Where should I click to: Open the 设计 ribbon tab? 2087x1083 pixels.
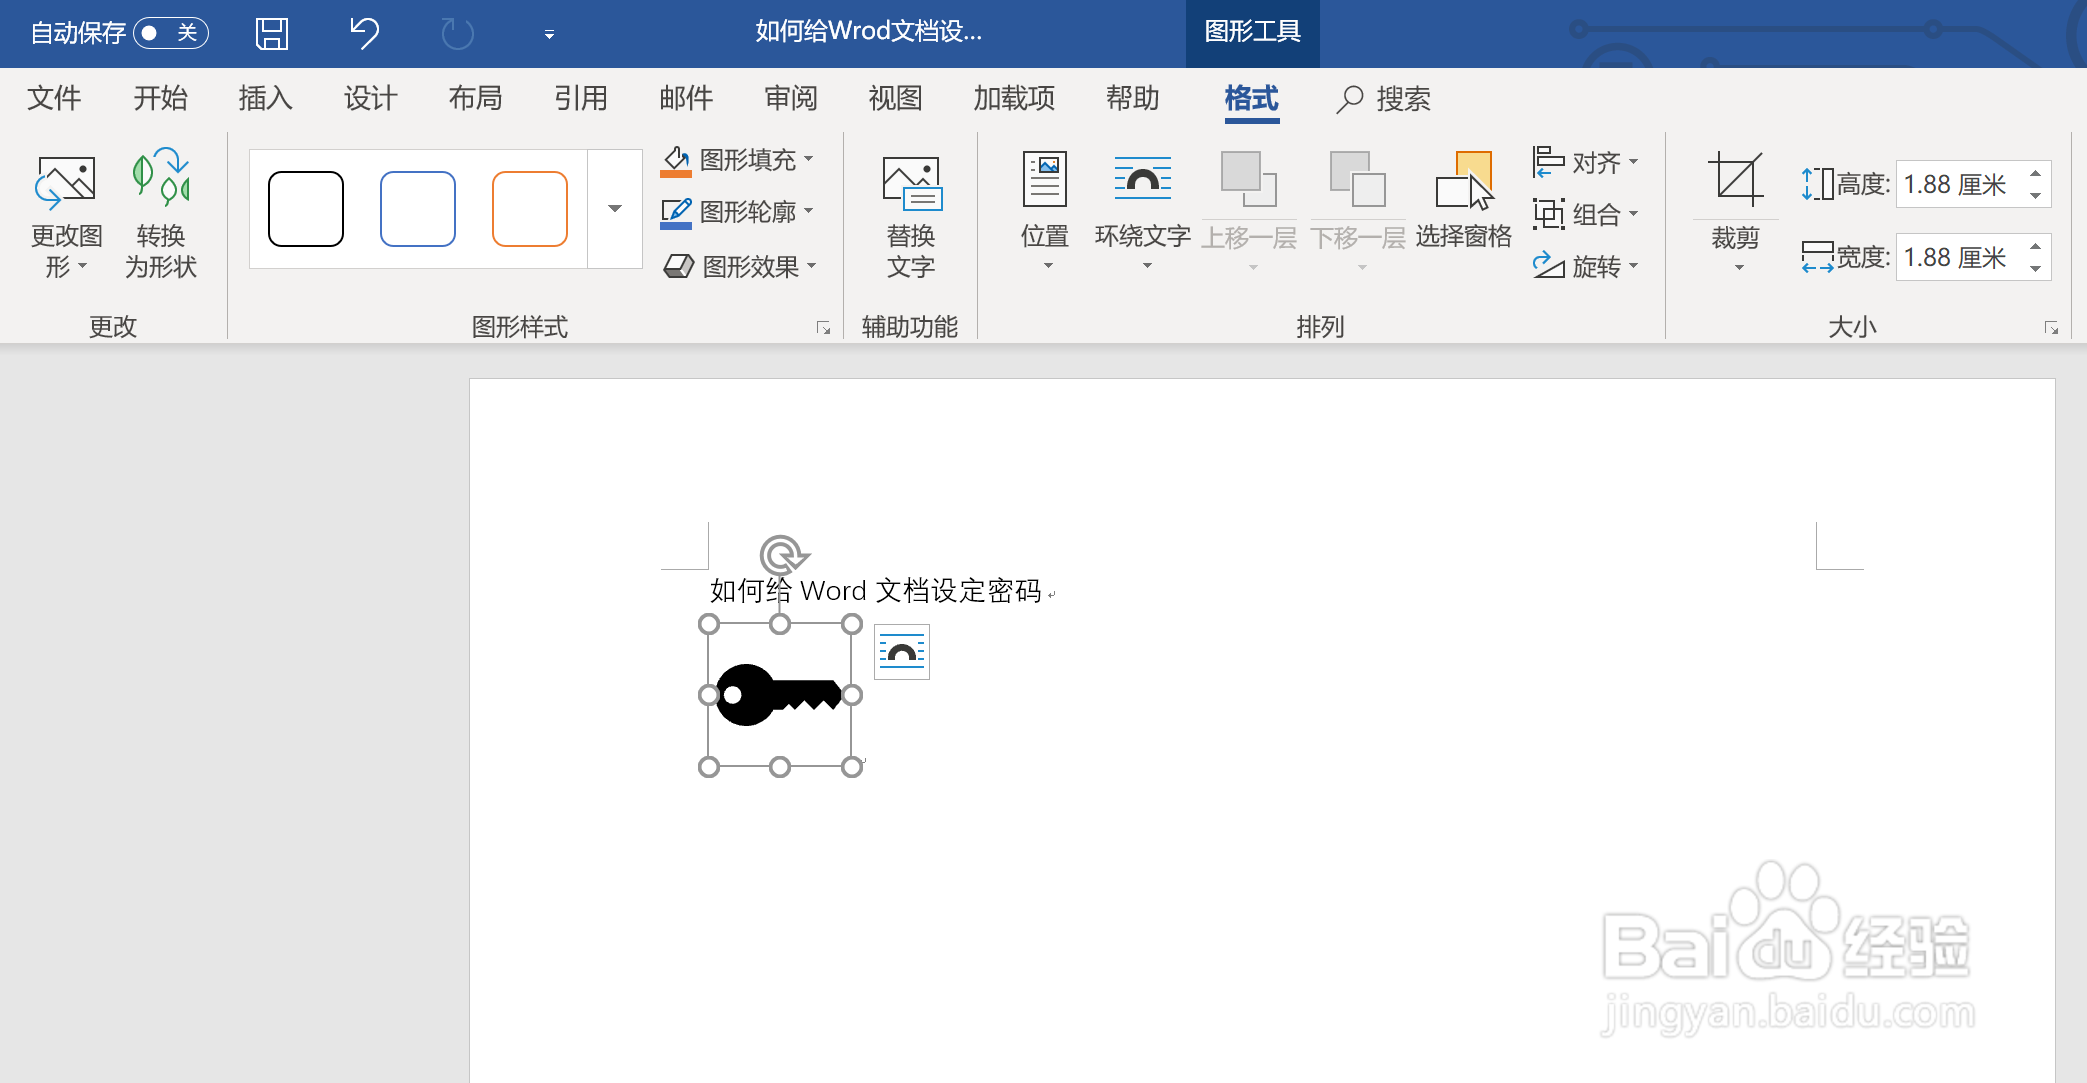pos(370,98)
